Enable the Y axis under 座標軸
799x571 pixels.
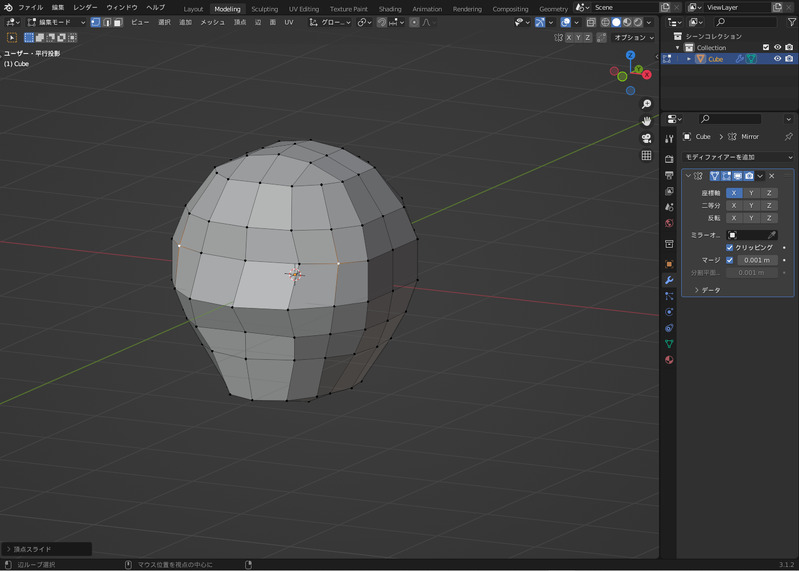[x=751, y=192]
